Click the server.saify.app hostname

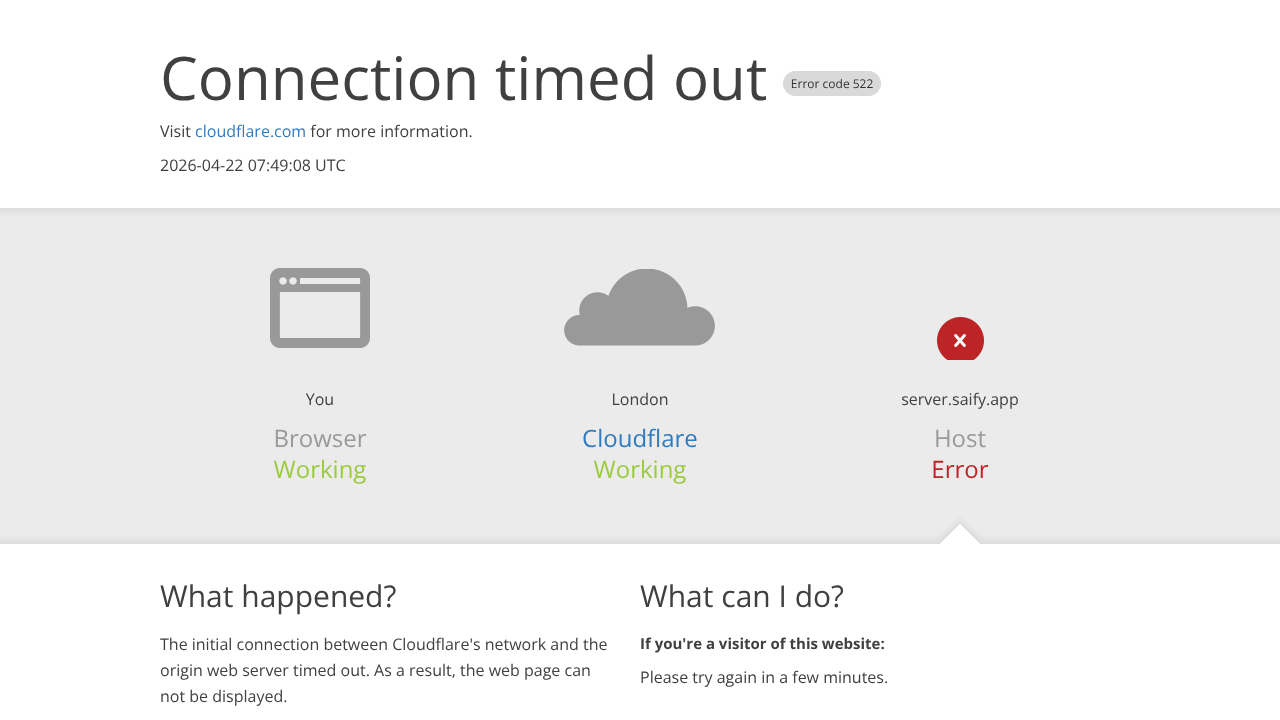click(x=960, y=399)
